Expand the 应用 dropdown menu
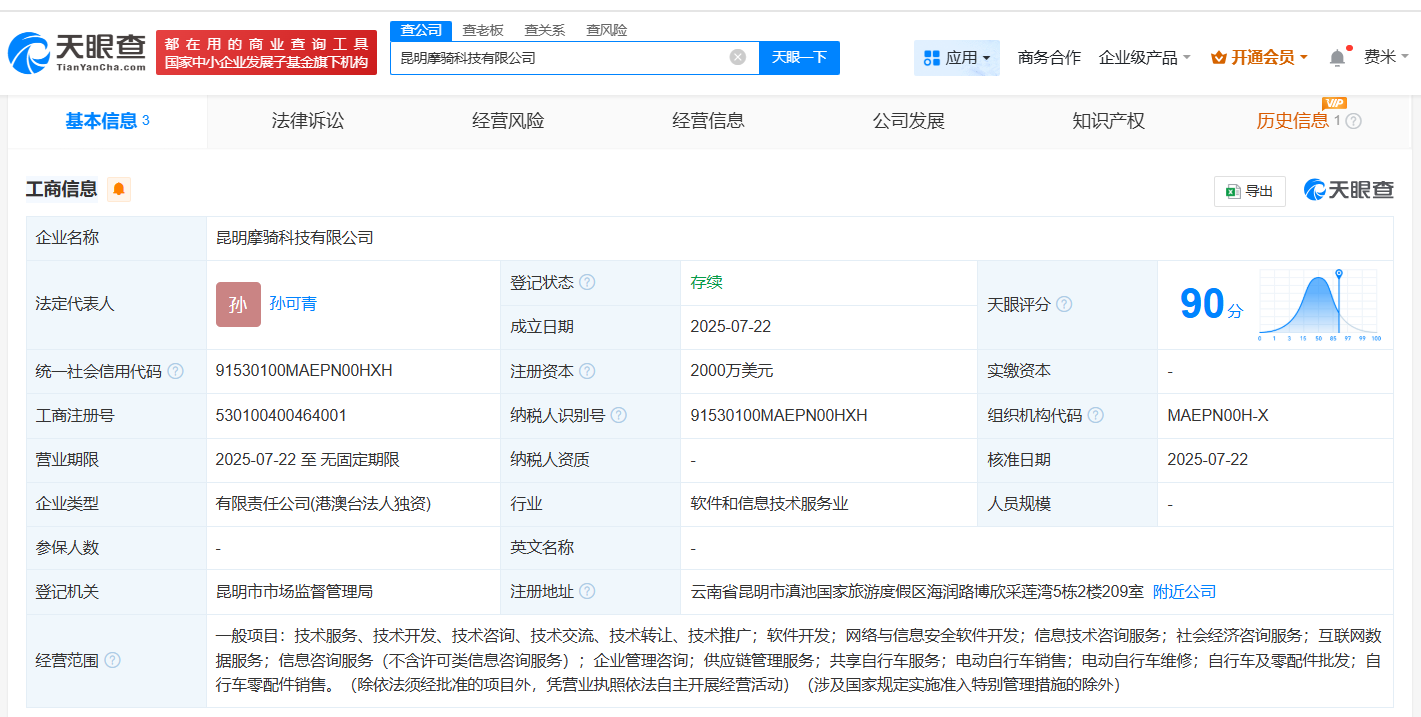This screenshot has width=1421, height=717. coord(957,58)
